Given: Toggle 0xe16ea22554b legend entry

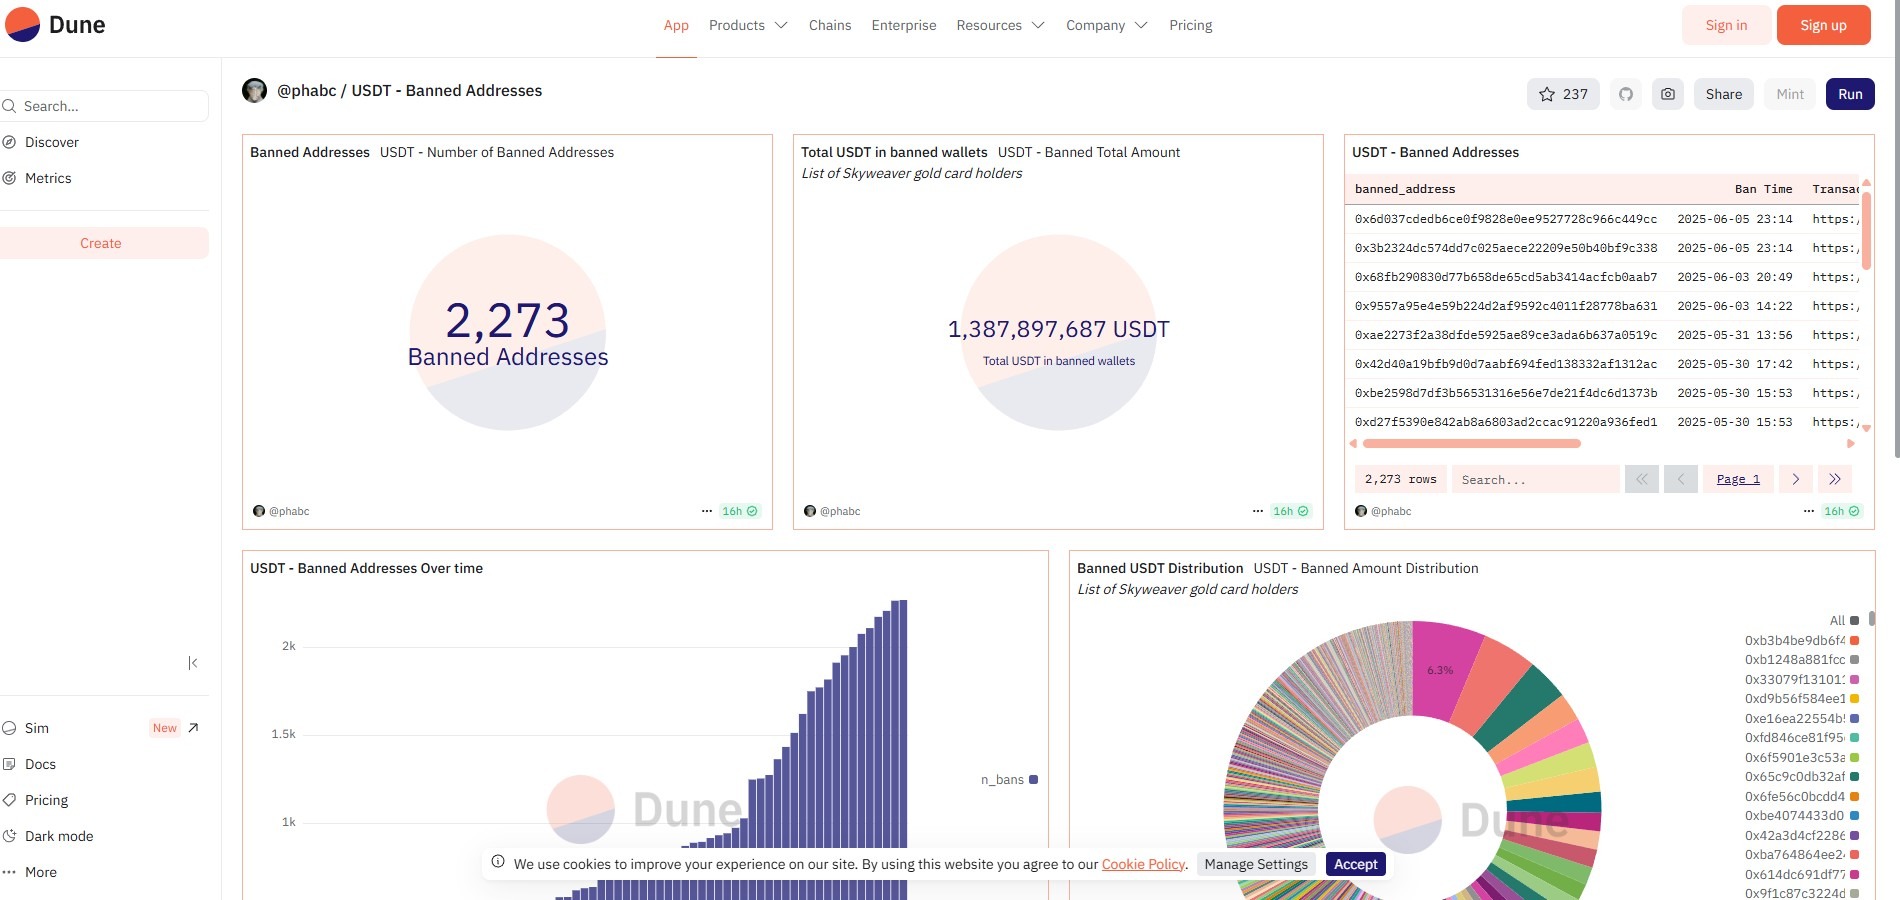Looking at the screenshot, I should point(1801,719).
